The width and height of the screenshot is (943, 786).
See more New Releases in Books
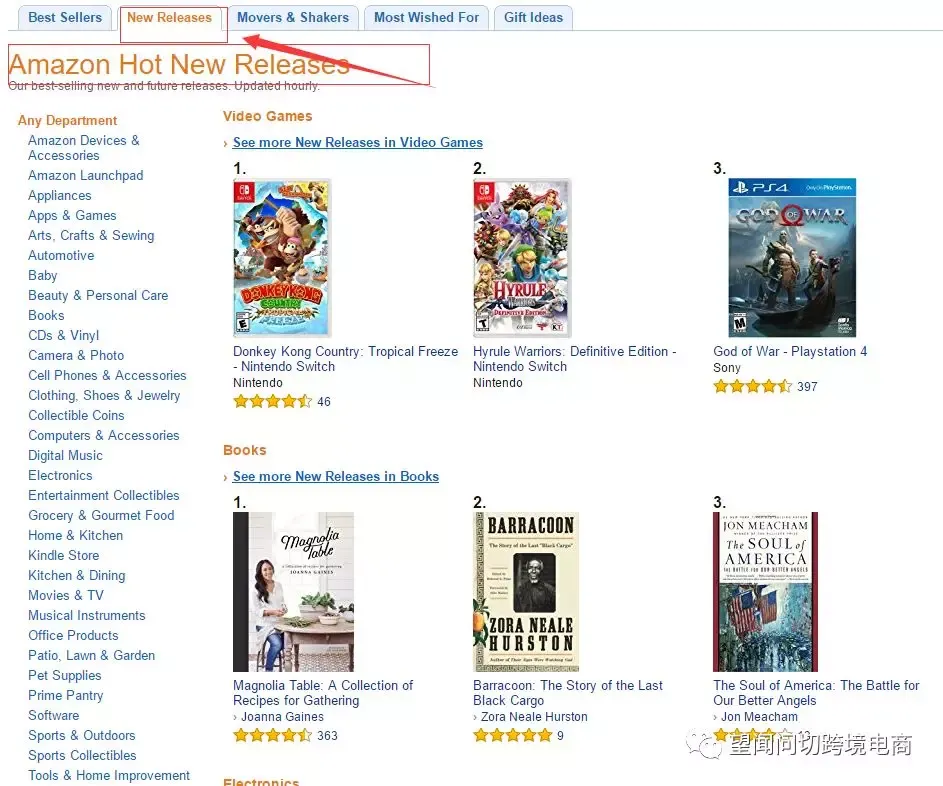(336, 476)
